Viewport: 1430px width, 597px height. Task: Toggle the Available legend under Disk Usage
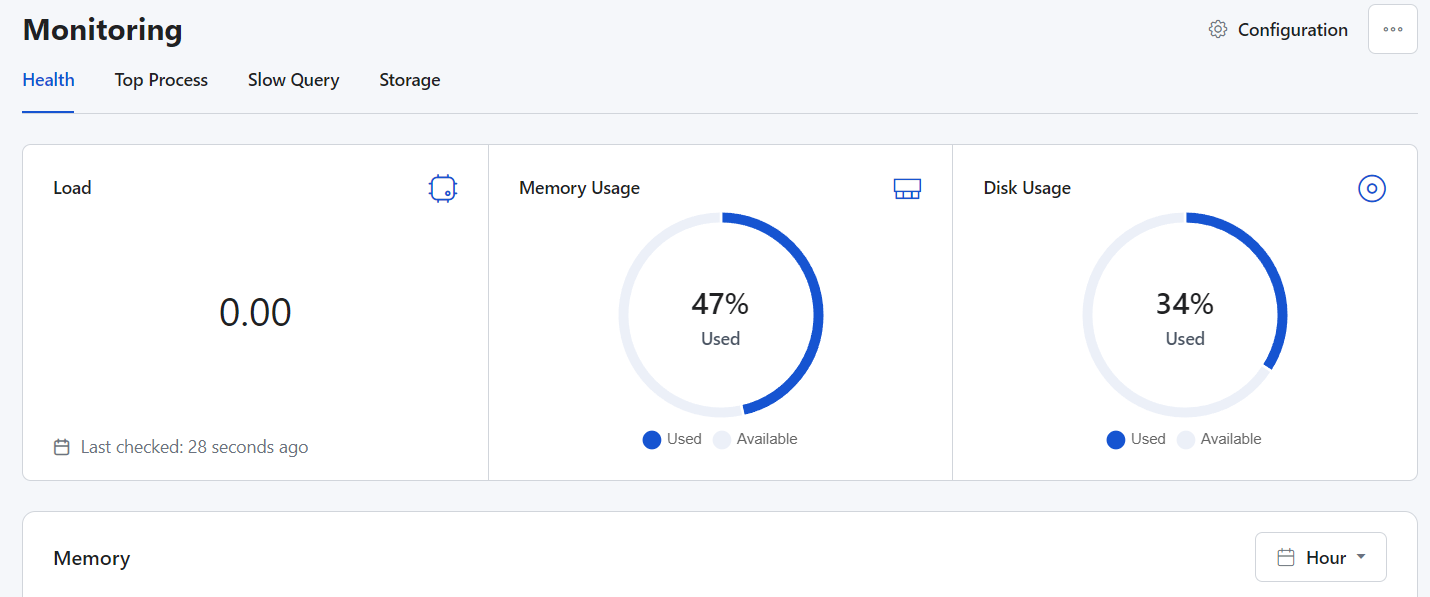pos(1219,439)
